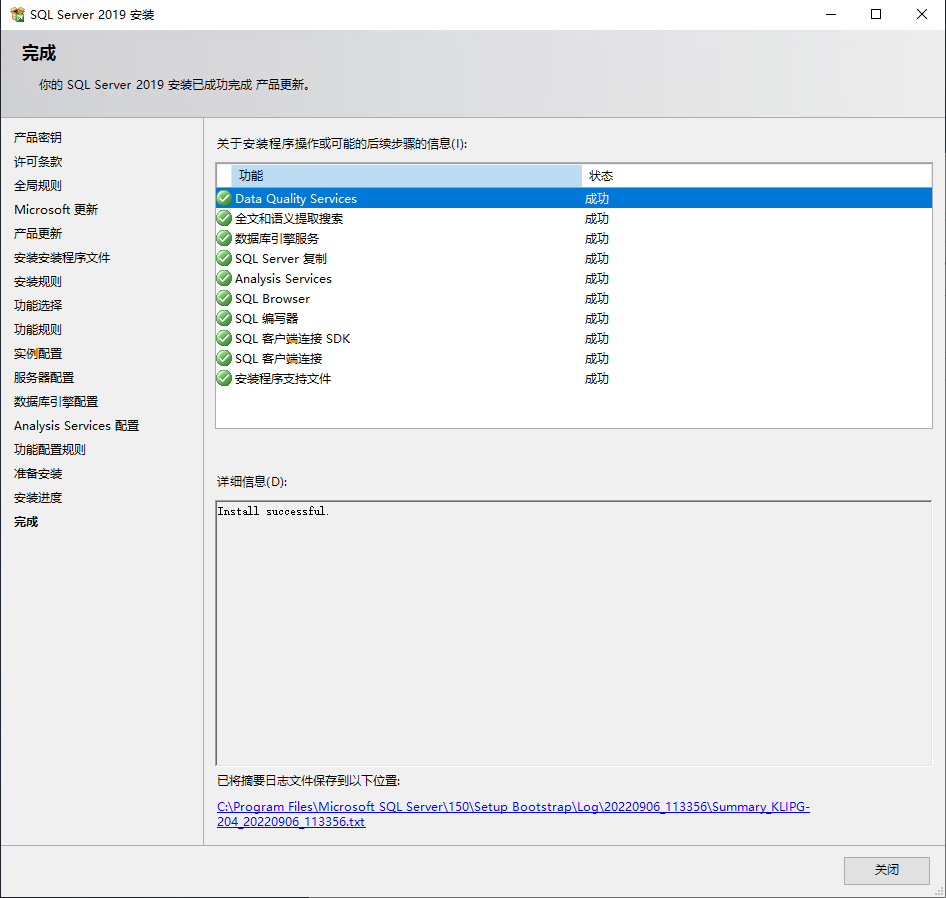946x898 pixels.
Task: Click green check icon beside SQL 客户端连接 SDK
Action: click(224, 338)
